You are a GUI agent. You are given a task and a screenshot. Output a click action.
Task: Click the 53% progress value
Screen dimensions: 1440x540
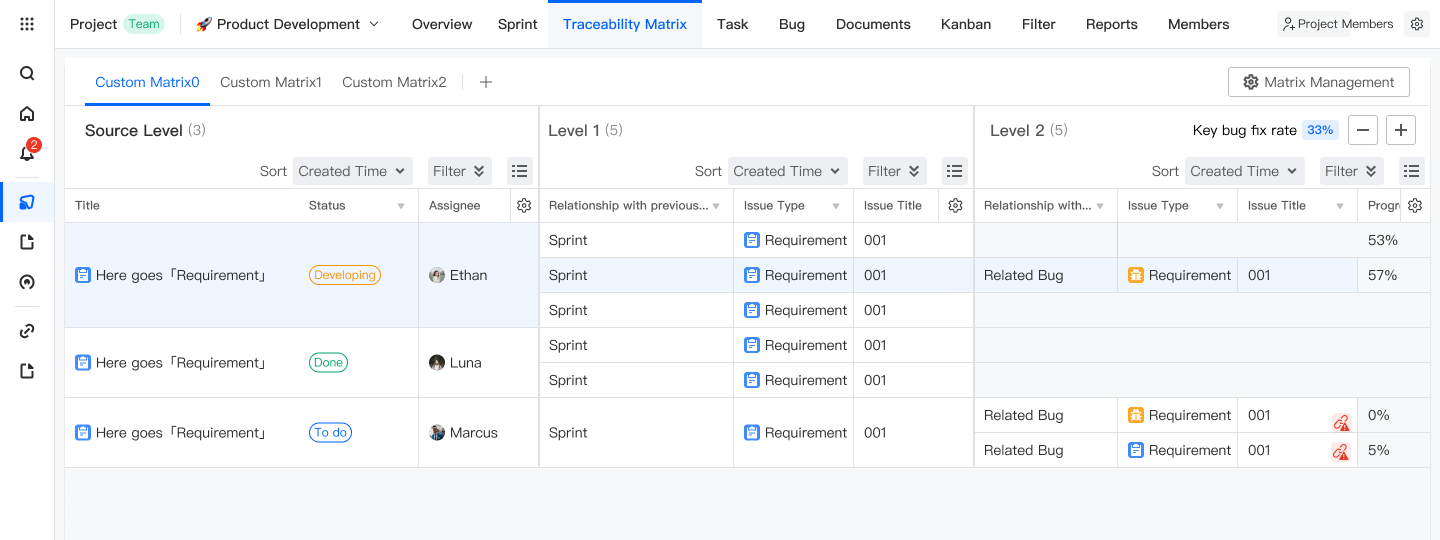coord(1382,240)
